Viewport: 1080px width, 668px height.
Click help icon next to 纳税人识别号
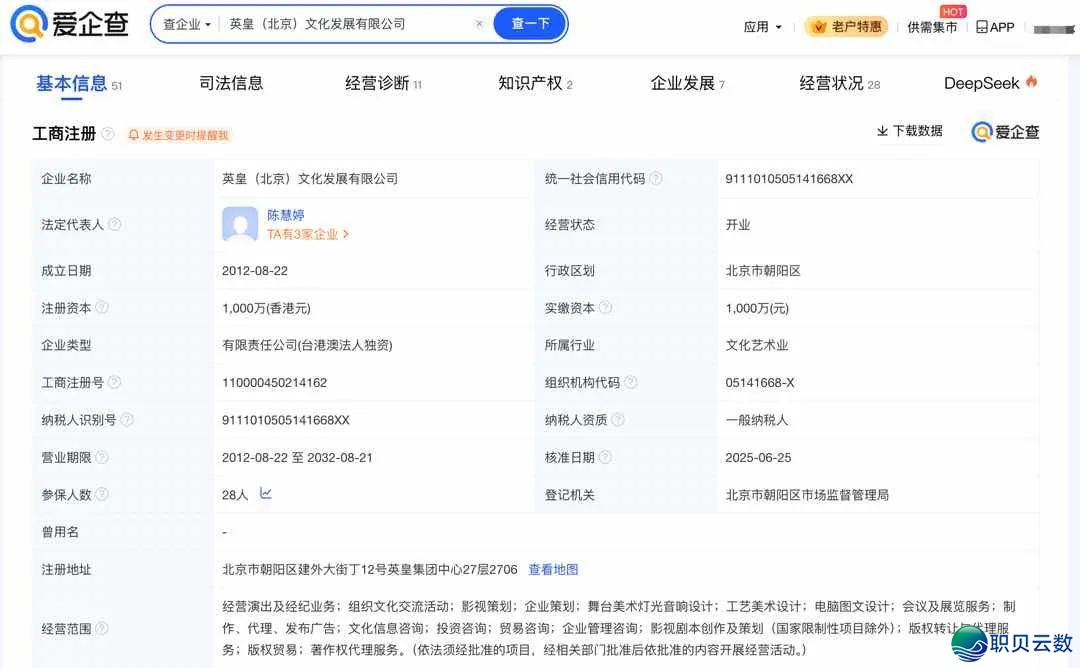127,419
